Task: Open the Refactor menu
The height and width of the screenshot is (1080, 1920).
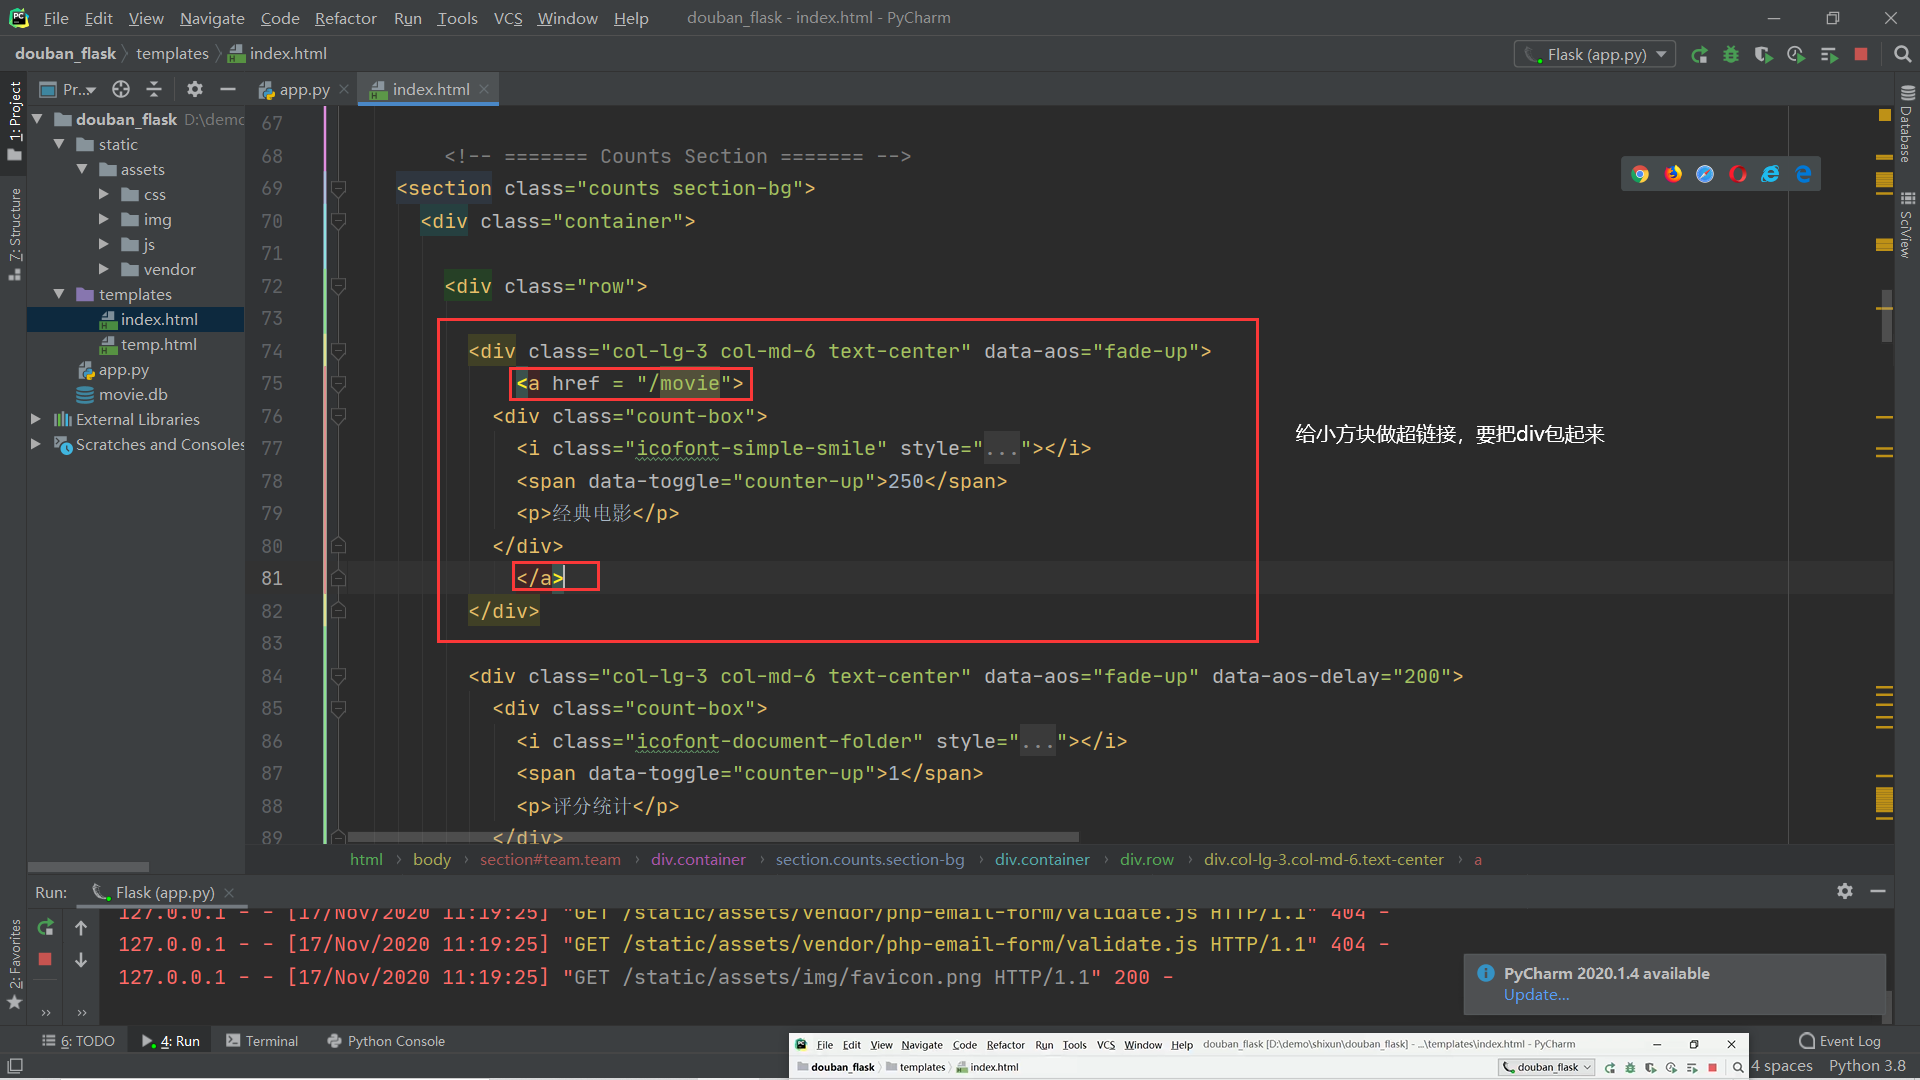Action: pyautogui.click(x=345, y=18)
